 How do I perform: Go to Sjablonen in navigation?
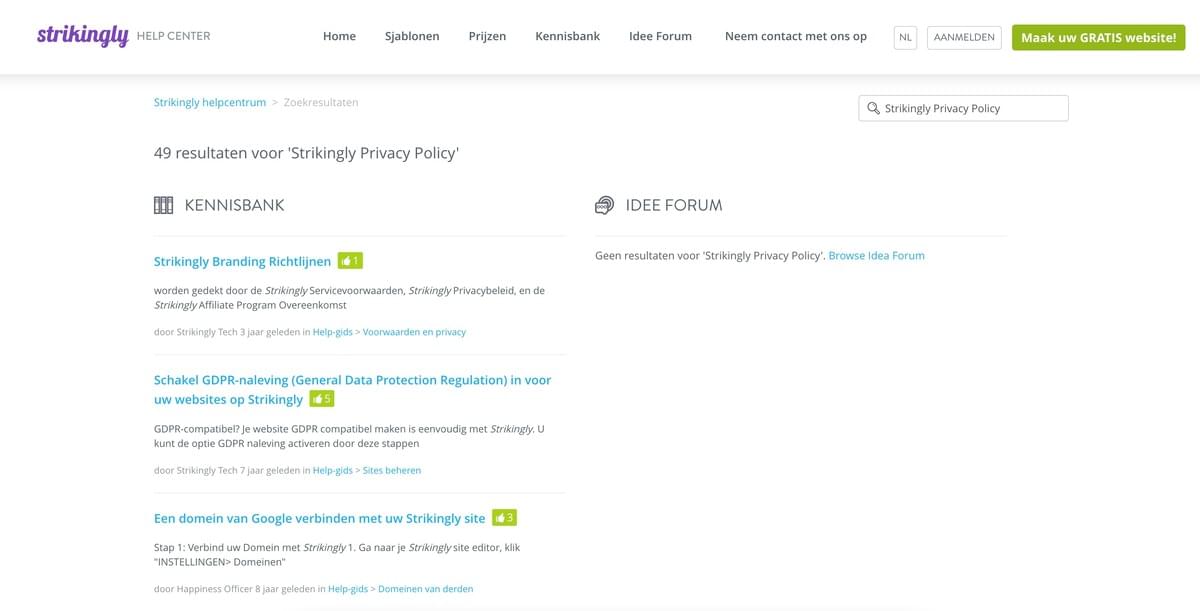[x=411, y=36]
